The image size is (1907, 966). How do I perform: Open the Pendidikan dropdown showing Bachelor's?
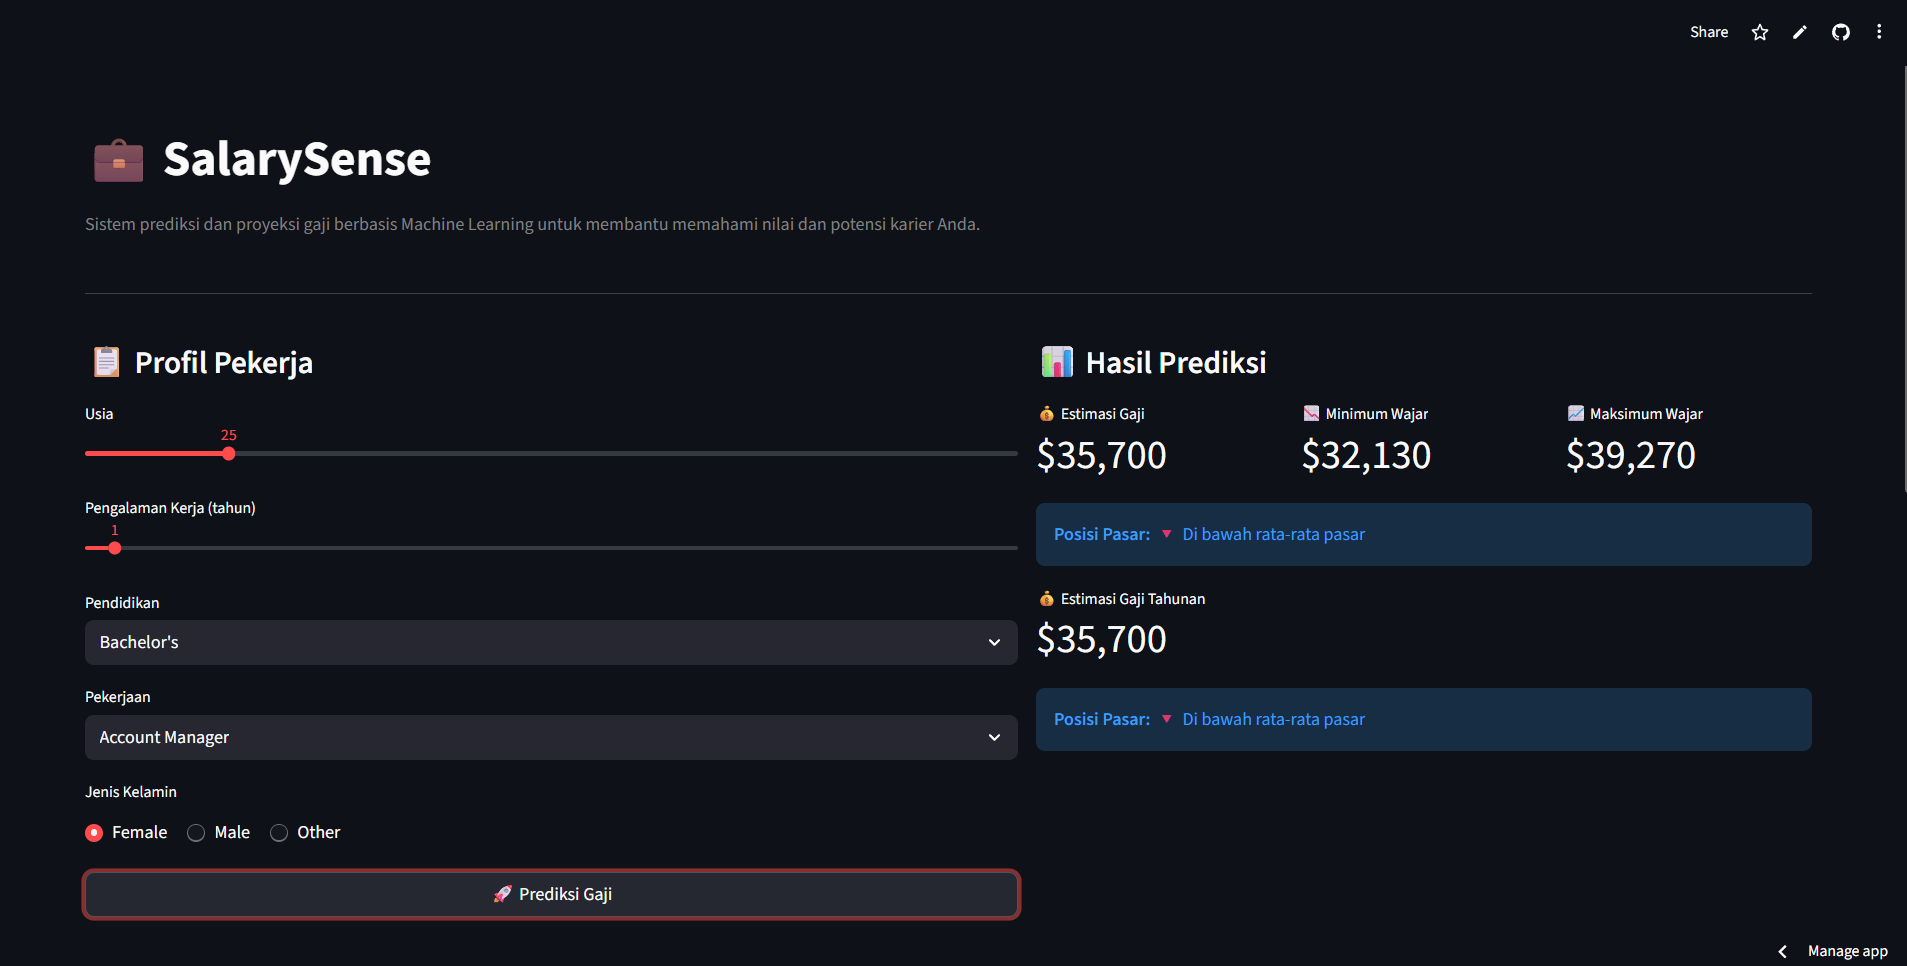(550, 642)
